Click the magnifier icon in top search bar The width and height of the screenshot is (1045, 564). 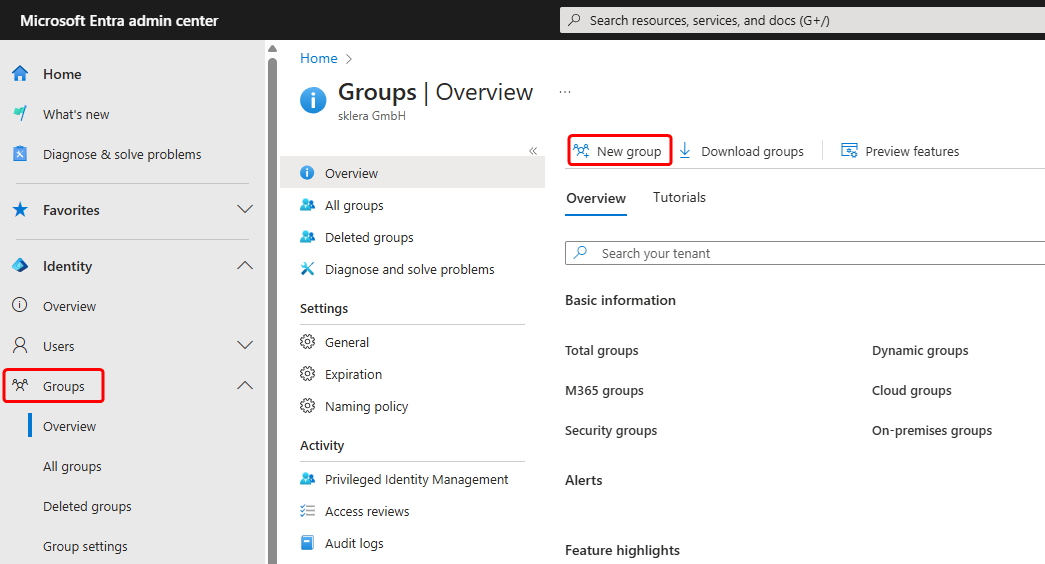(x=574, y=20)
